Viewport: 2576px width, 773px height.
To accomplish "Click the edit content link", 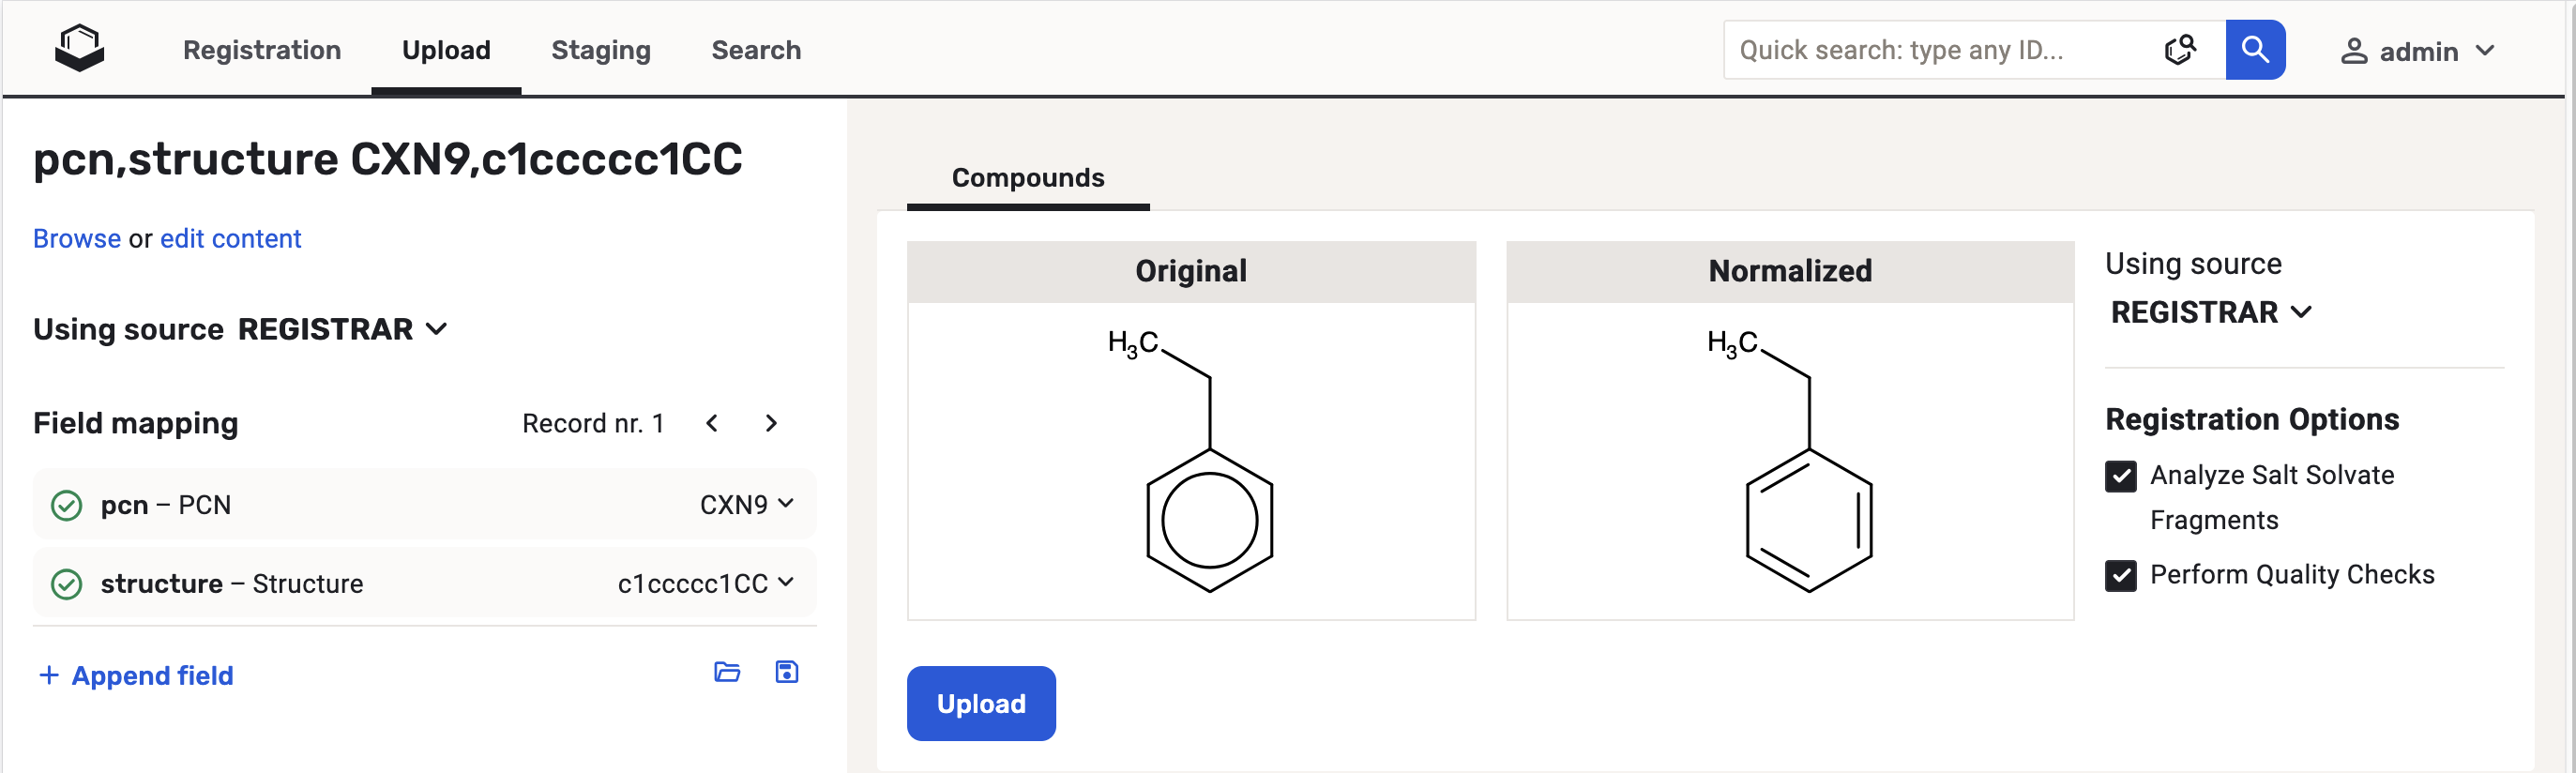I will [x=230, y=239].
